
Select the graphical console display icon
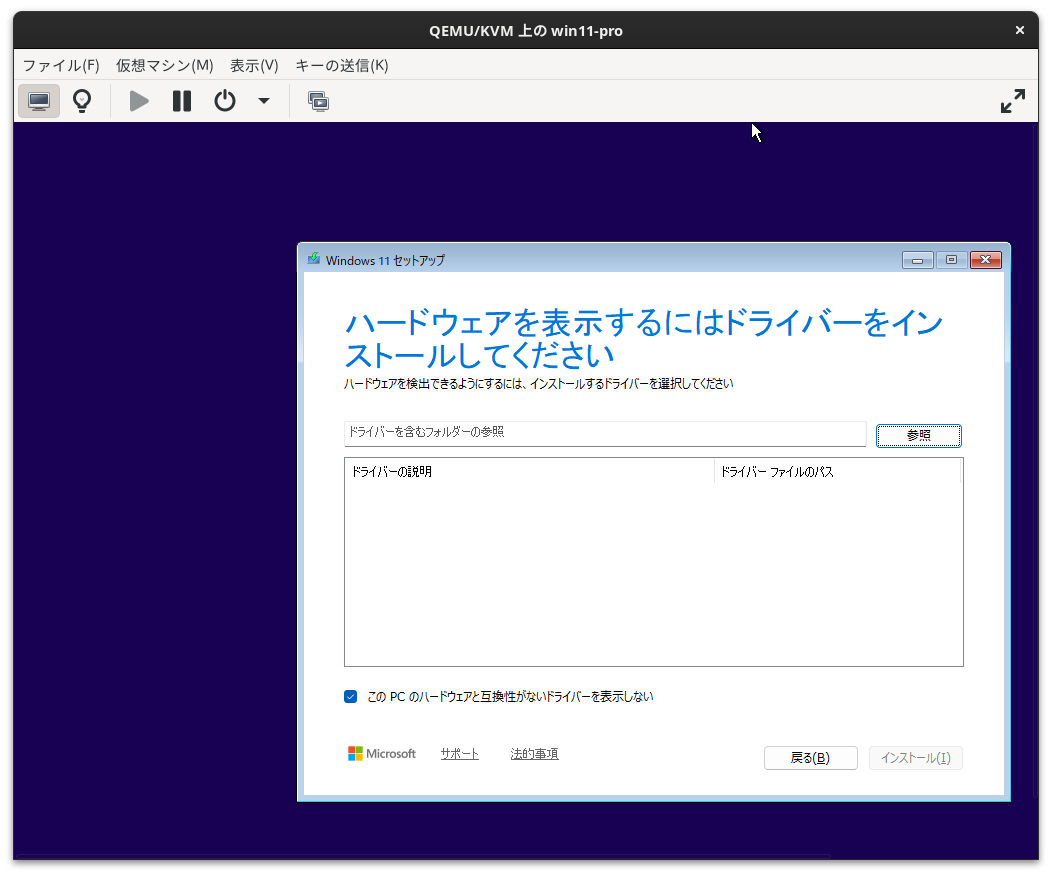38,100
